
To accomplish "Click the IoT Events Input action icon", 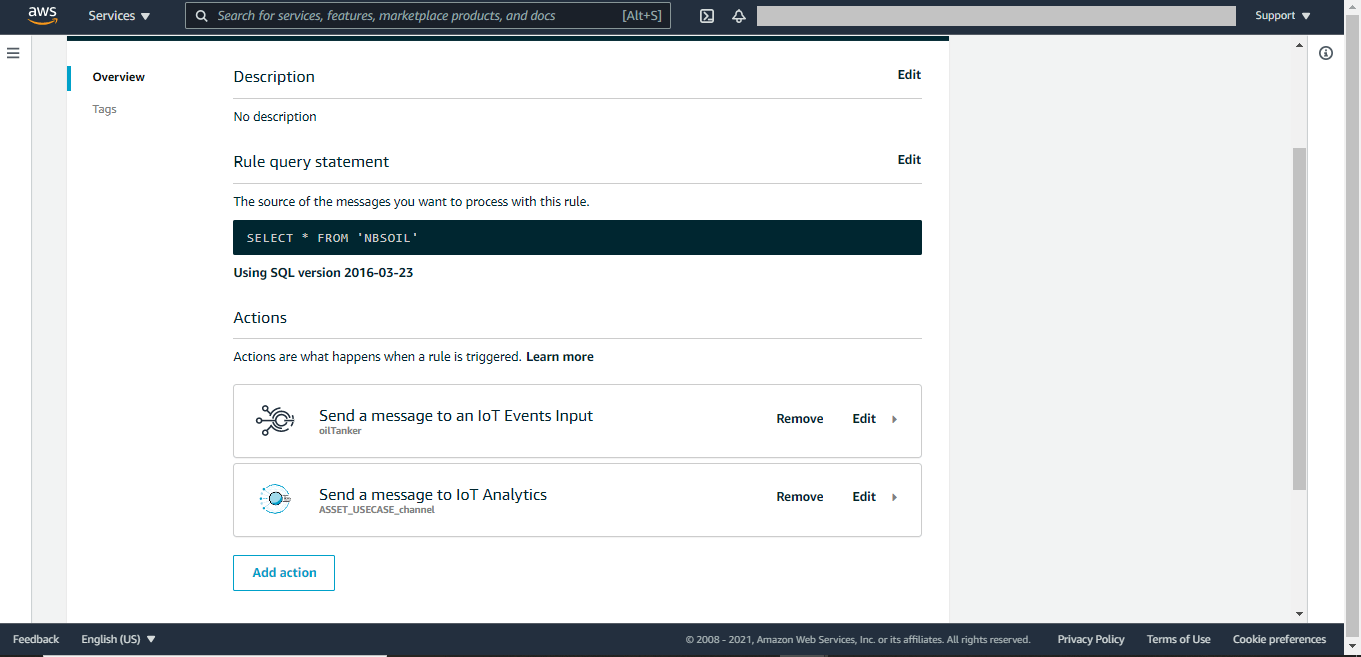I will click(x=275, y=421).
